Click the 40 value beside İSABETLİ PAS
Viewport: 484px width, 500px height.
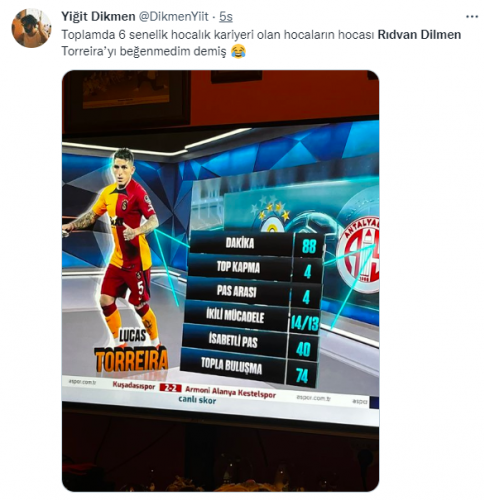[x=303, y=349]
